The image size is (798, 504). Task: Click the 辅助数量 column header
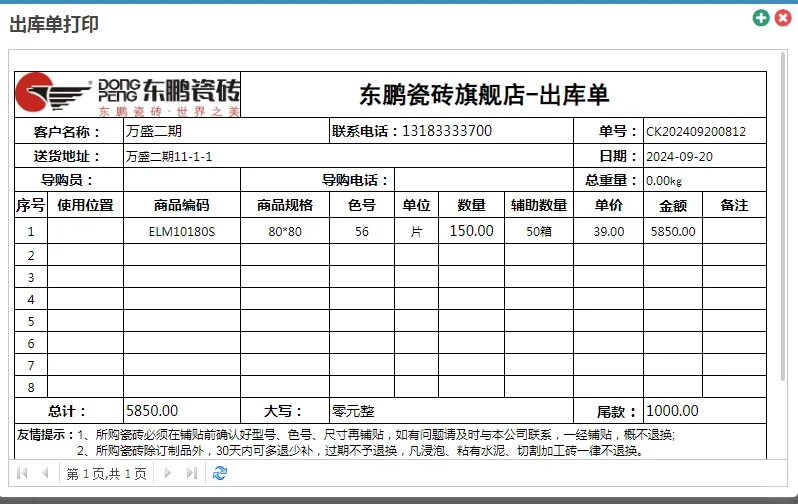coord(539,205)
